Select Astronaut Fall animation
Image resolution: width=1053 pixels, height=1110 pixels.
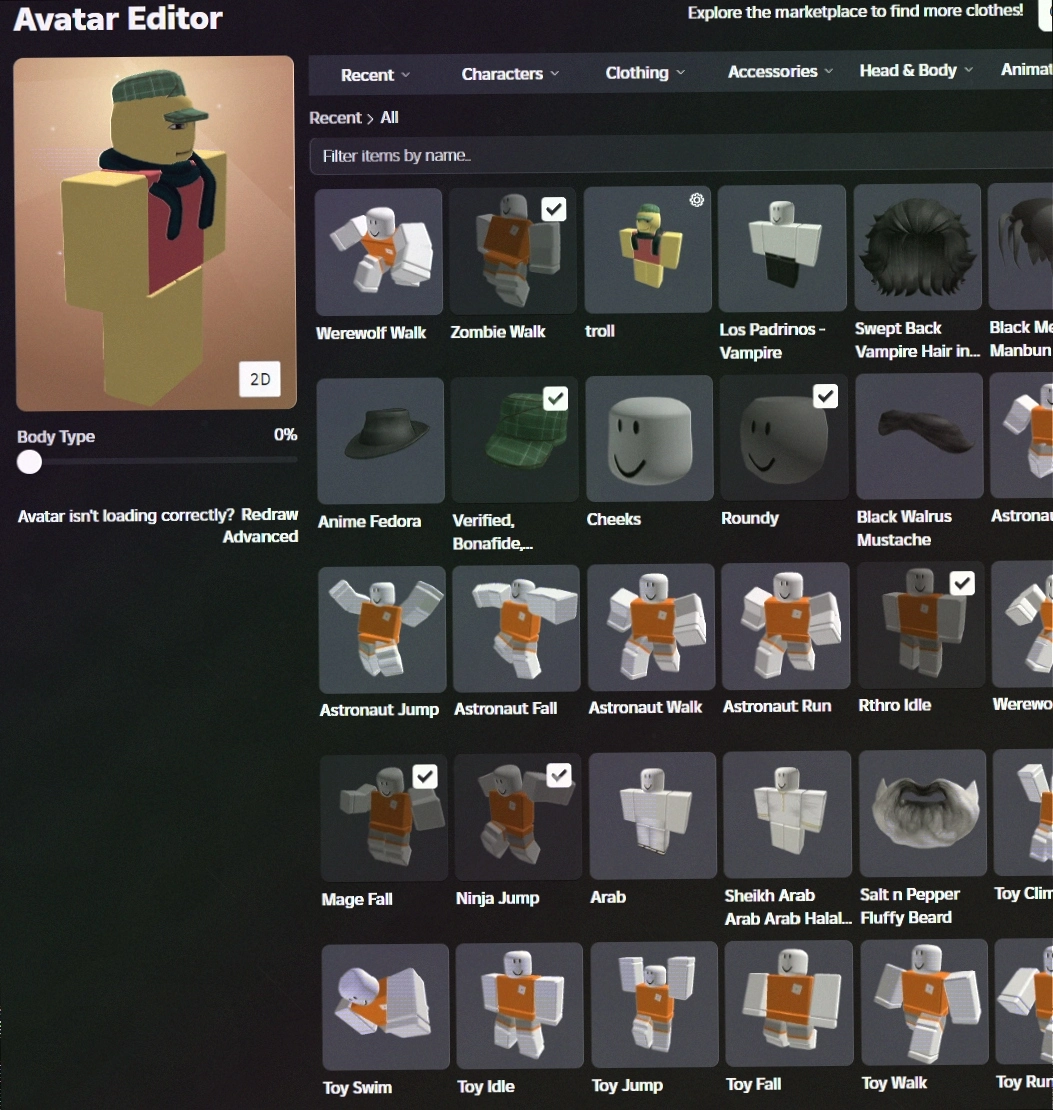click(x=516, y=628)
